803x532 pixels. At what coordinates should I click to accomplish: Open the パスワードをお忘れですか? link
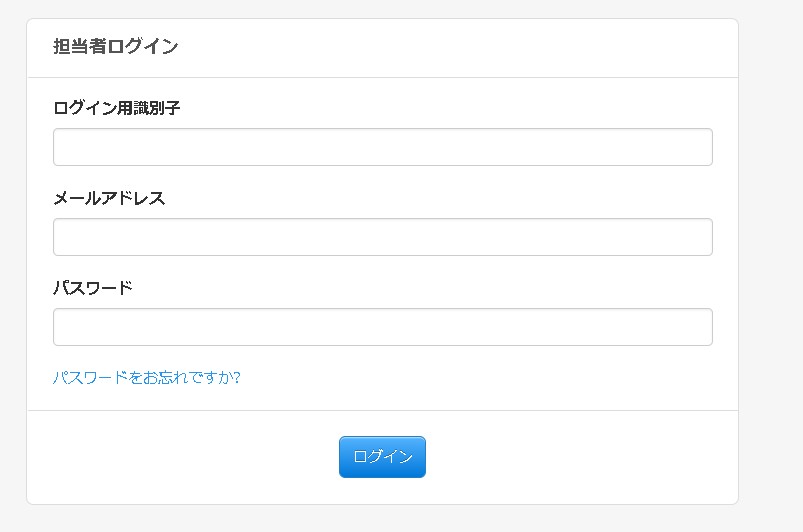point(146,377)
